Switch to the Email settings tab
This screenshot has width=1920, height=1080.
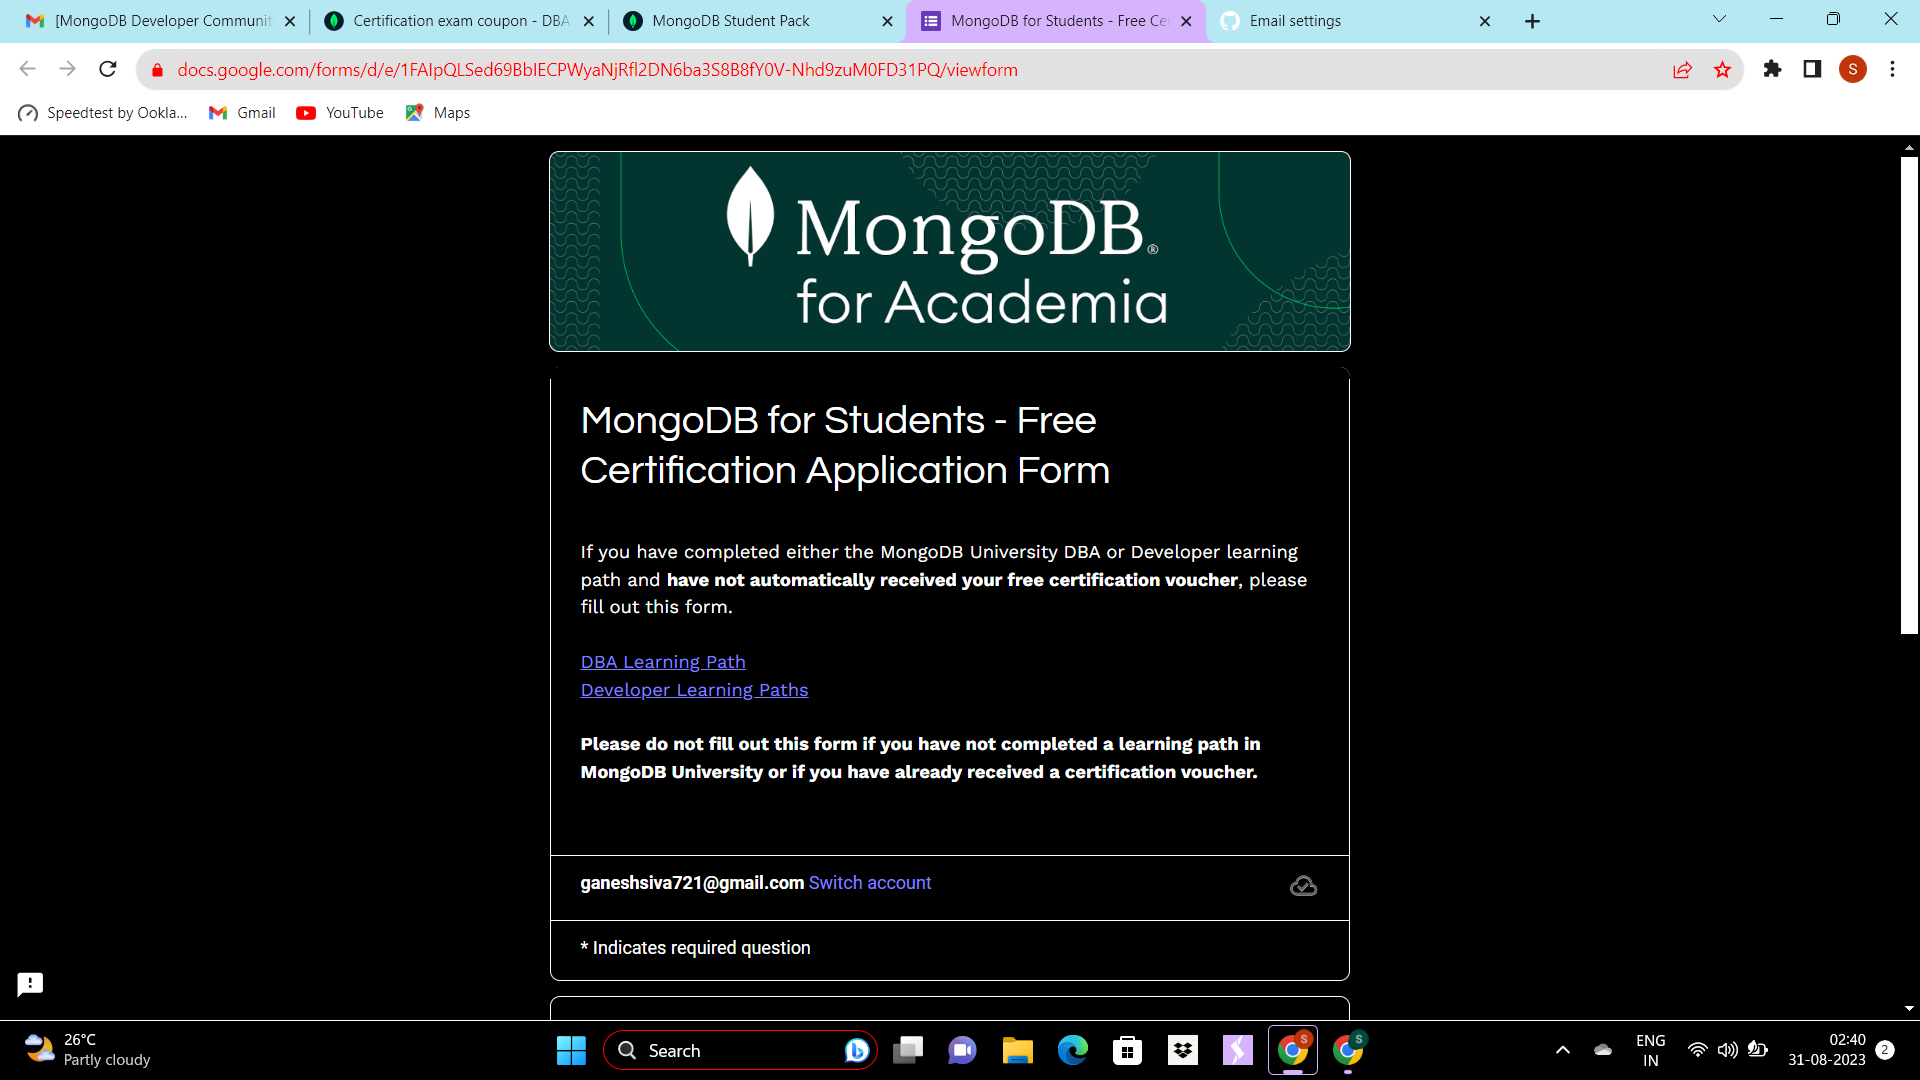click(1294, 21)
